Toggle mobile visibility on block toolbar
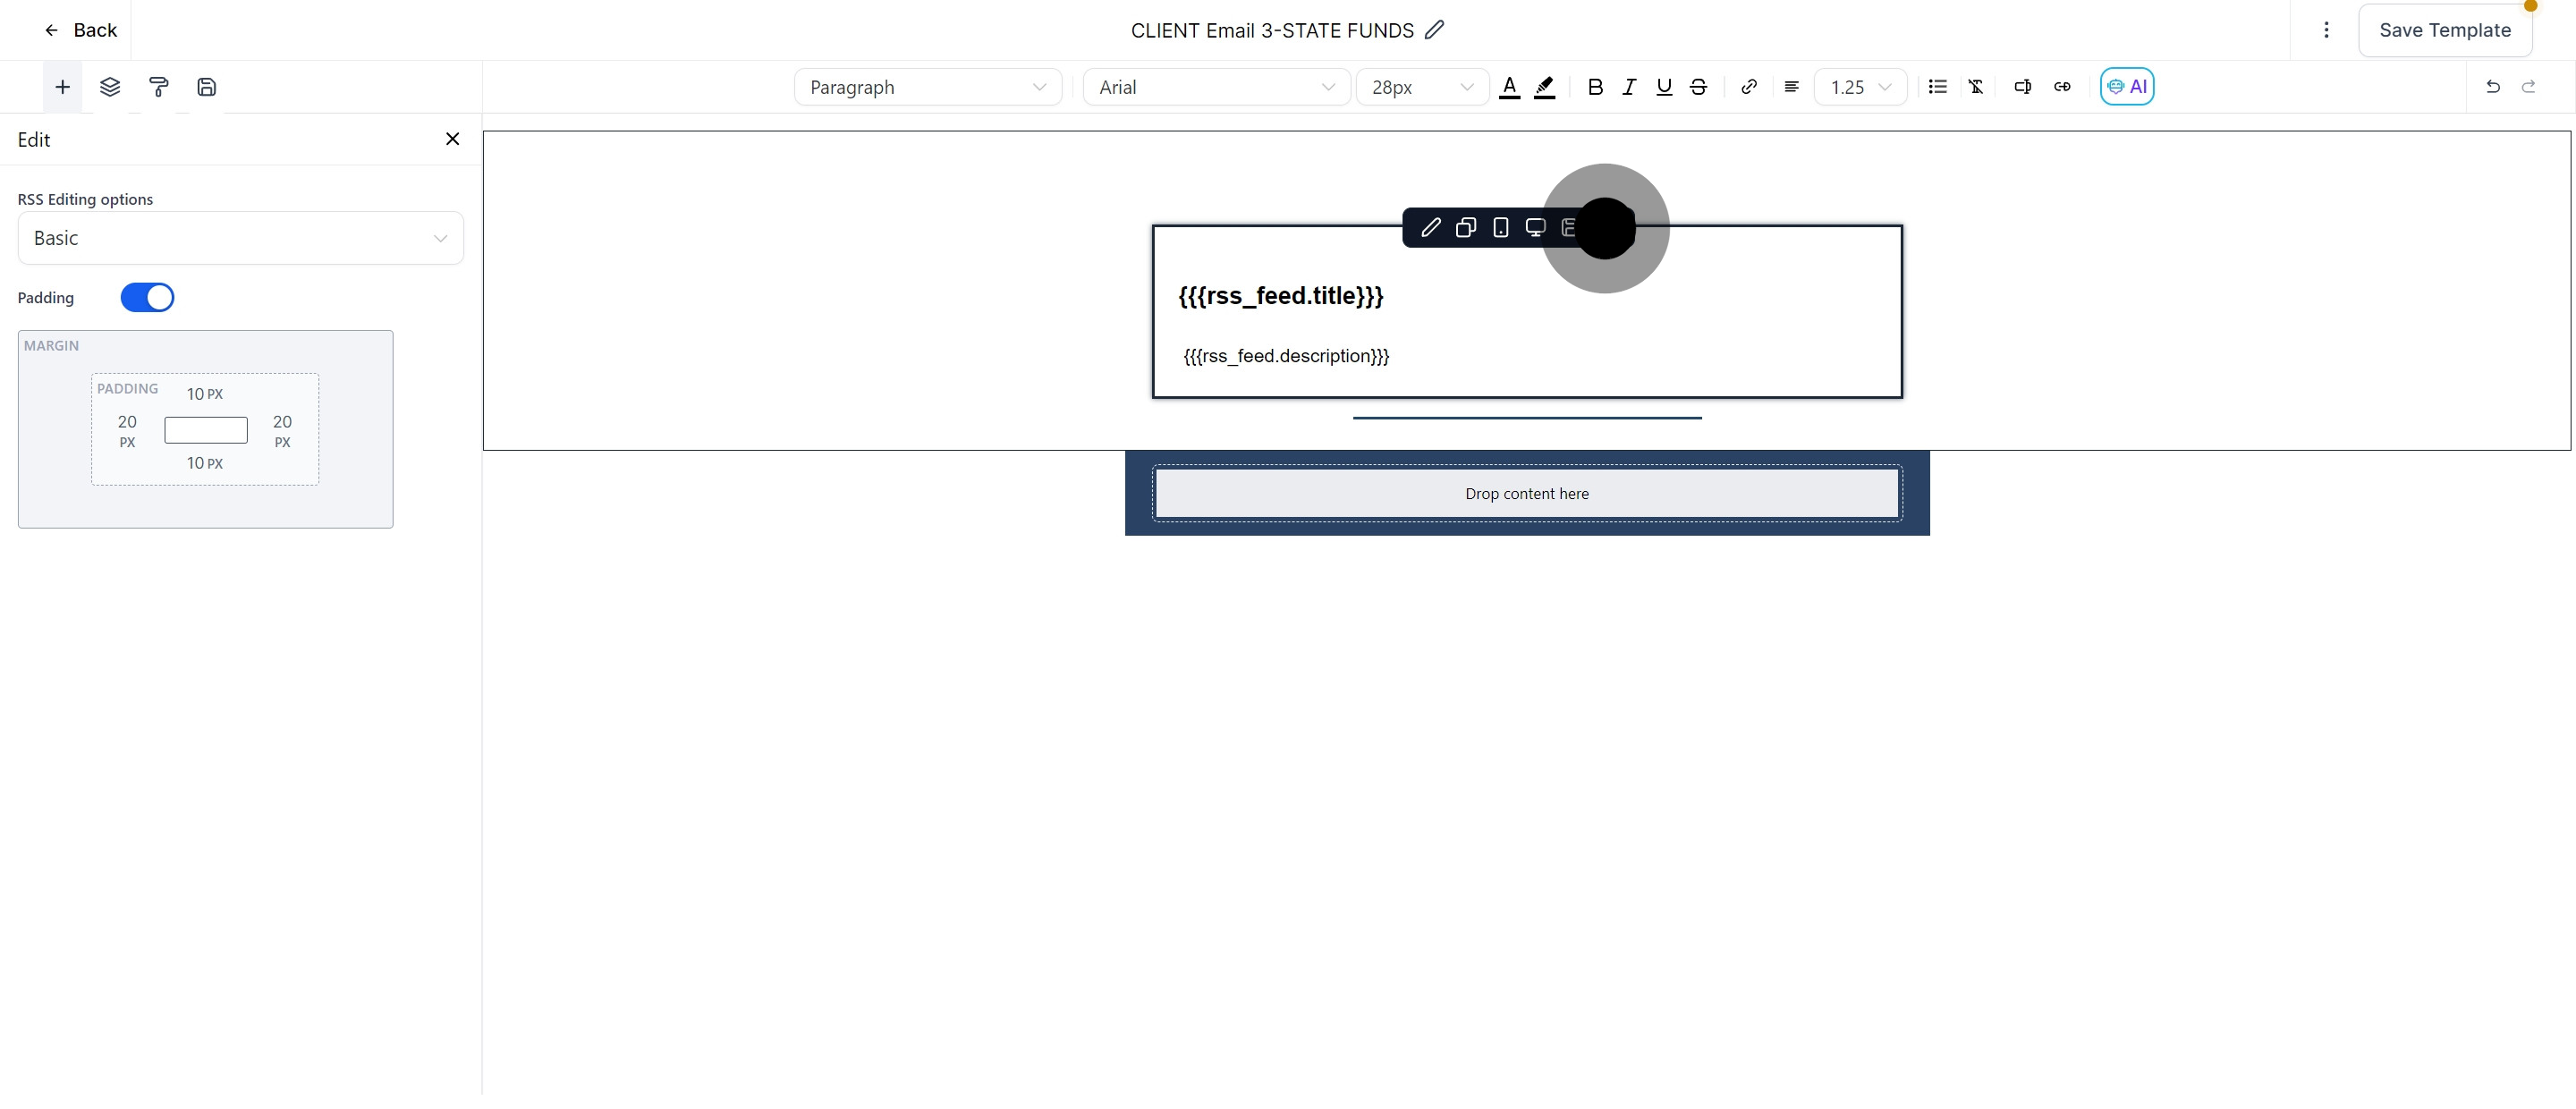The image size is (2576, 1109). coord(1500,228)
